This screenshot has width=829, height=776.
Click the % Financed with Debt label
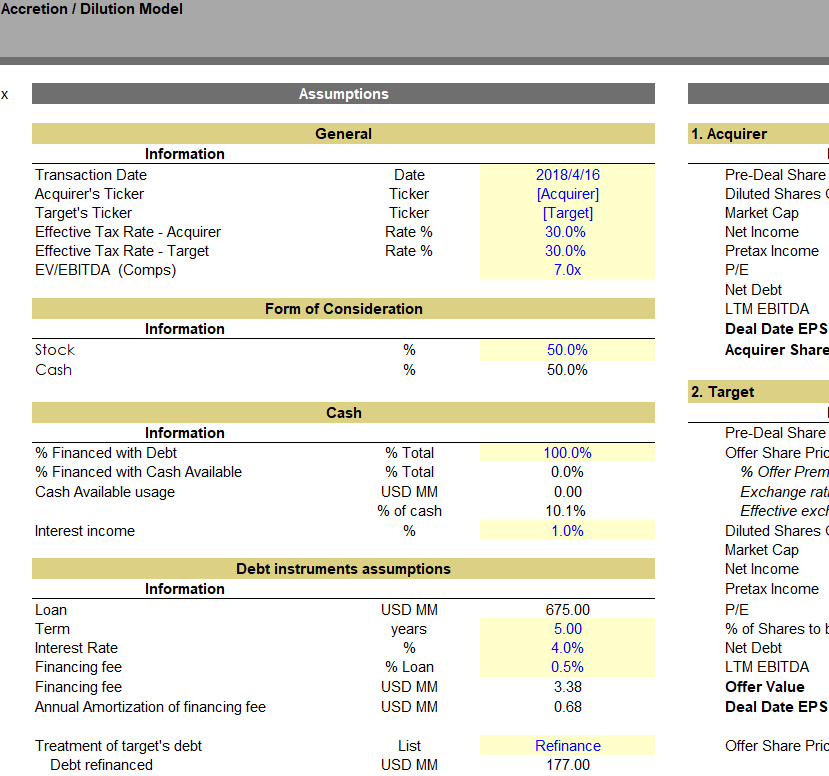[106, 453]
